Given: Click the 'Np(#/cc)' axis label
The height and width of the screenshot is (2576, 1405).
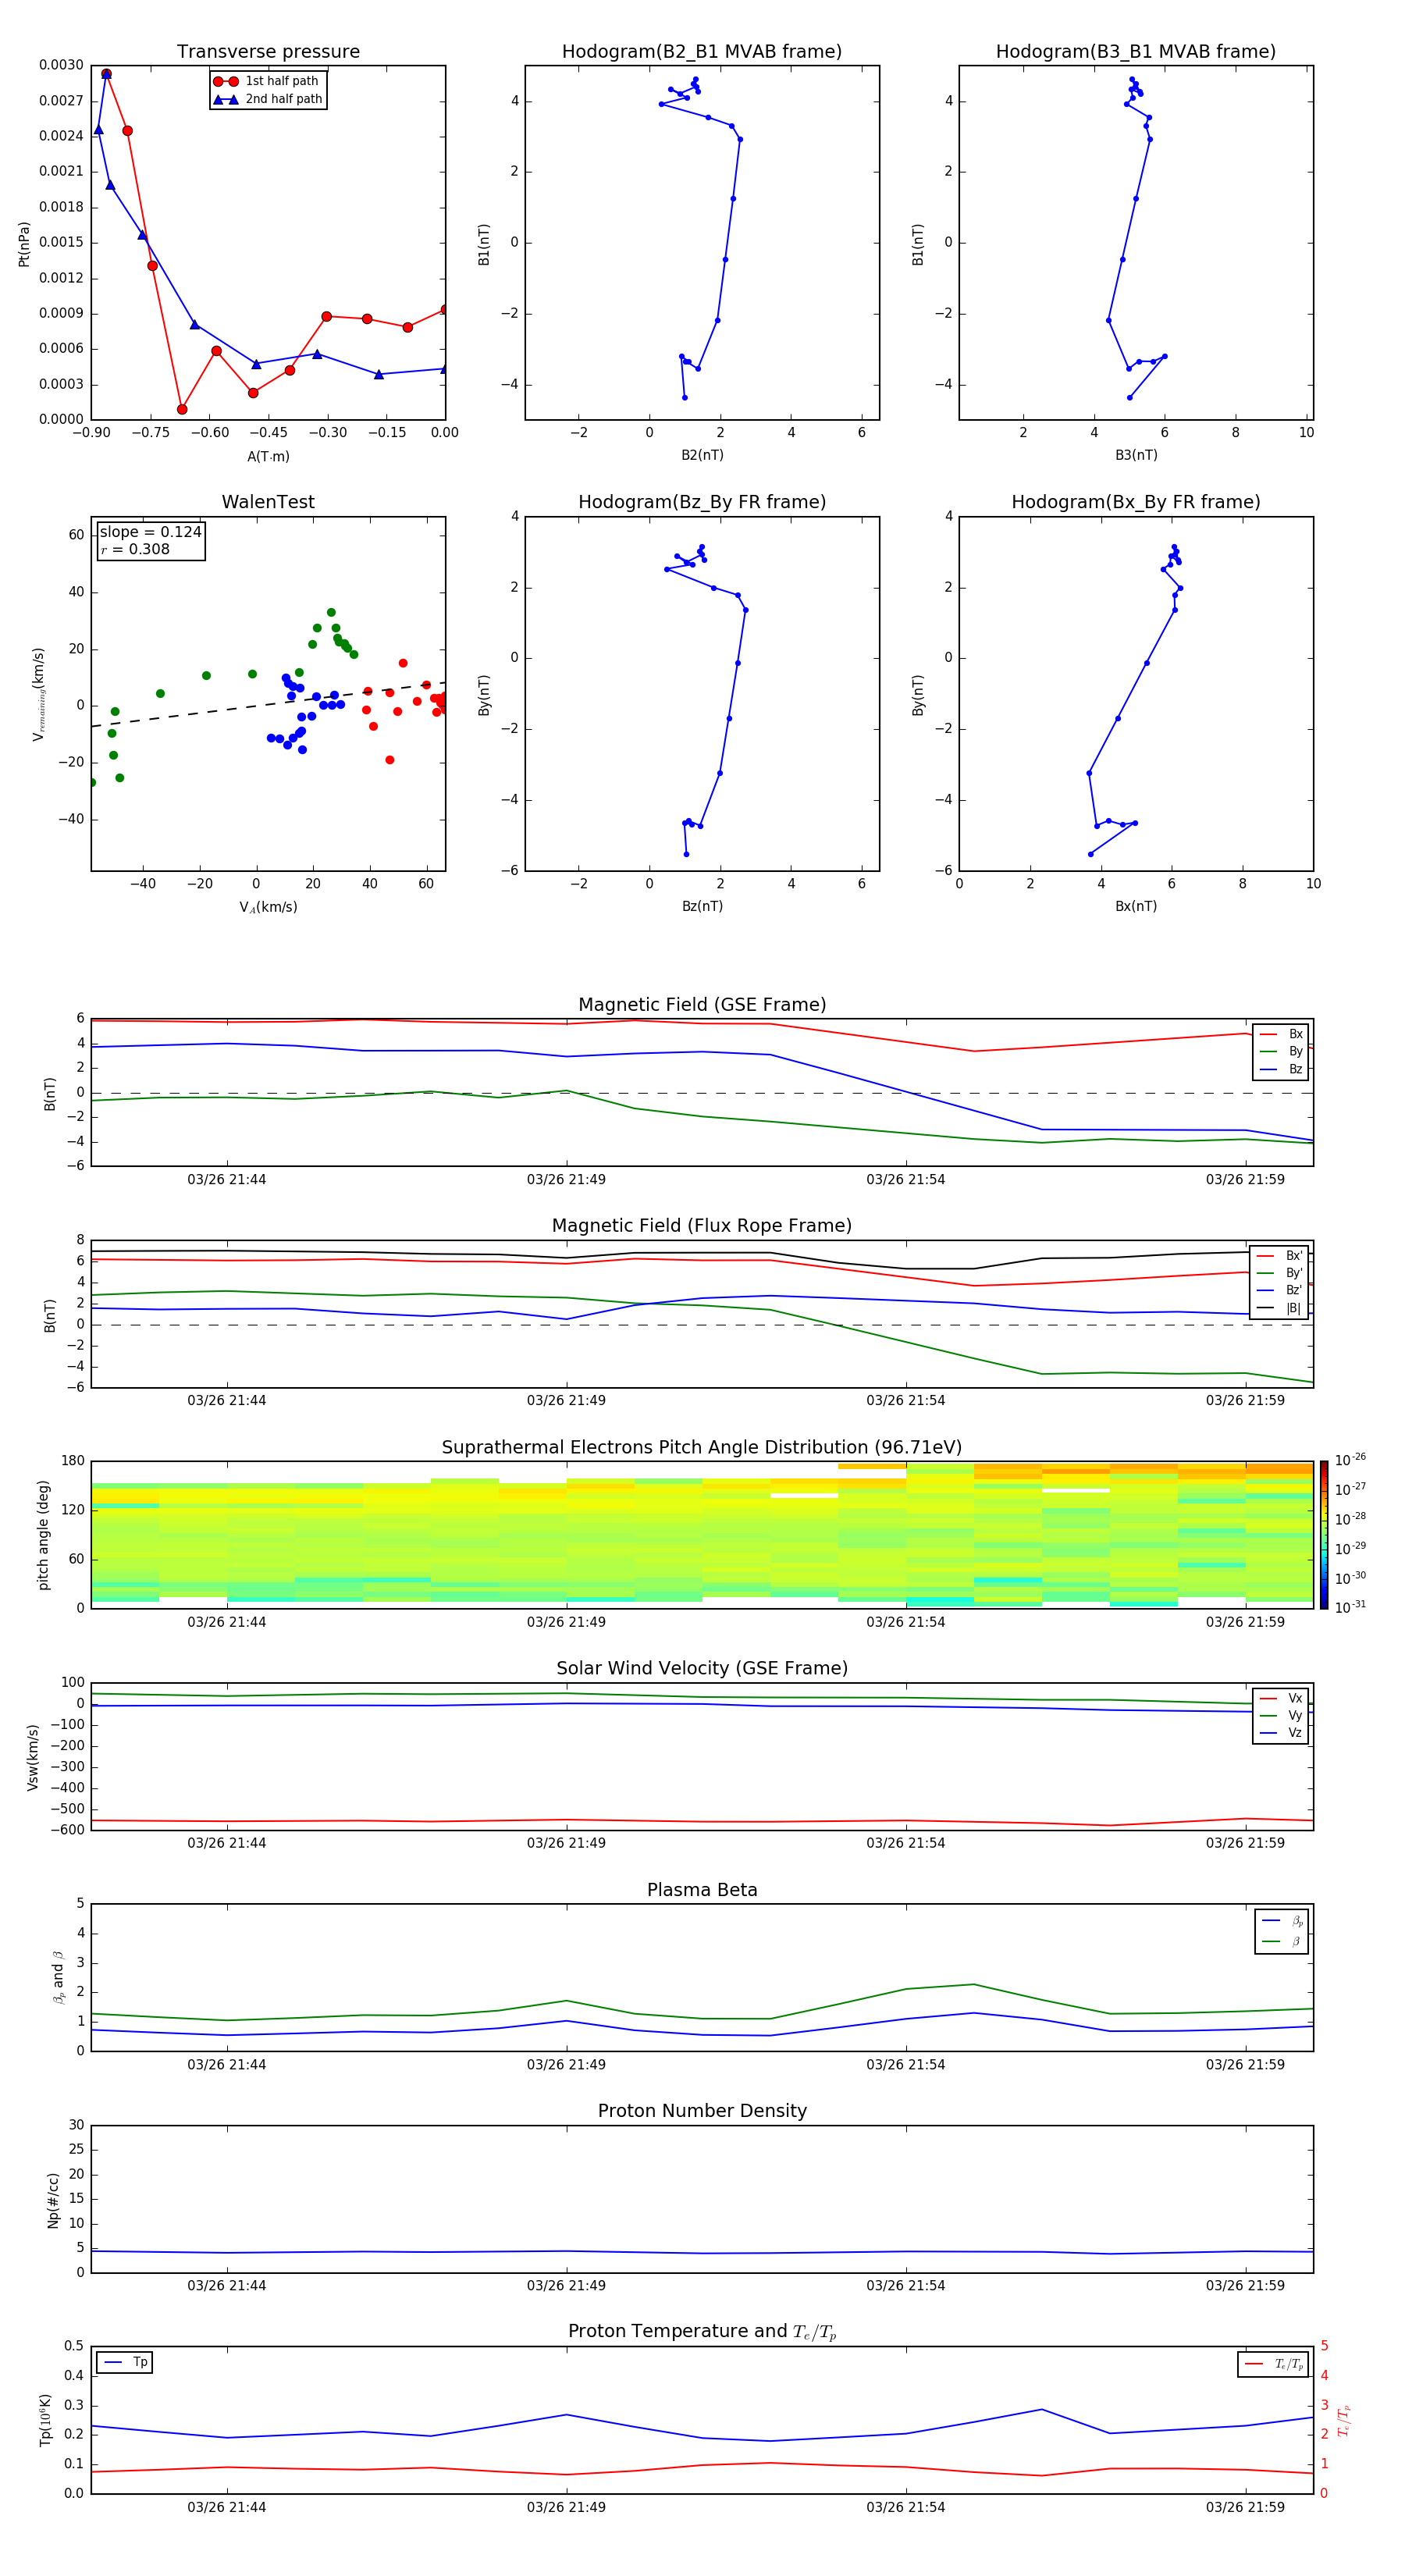Looking at the screenshot, I should (53, 2199).
